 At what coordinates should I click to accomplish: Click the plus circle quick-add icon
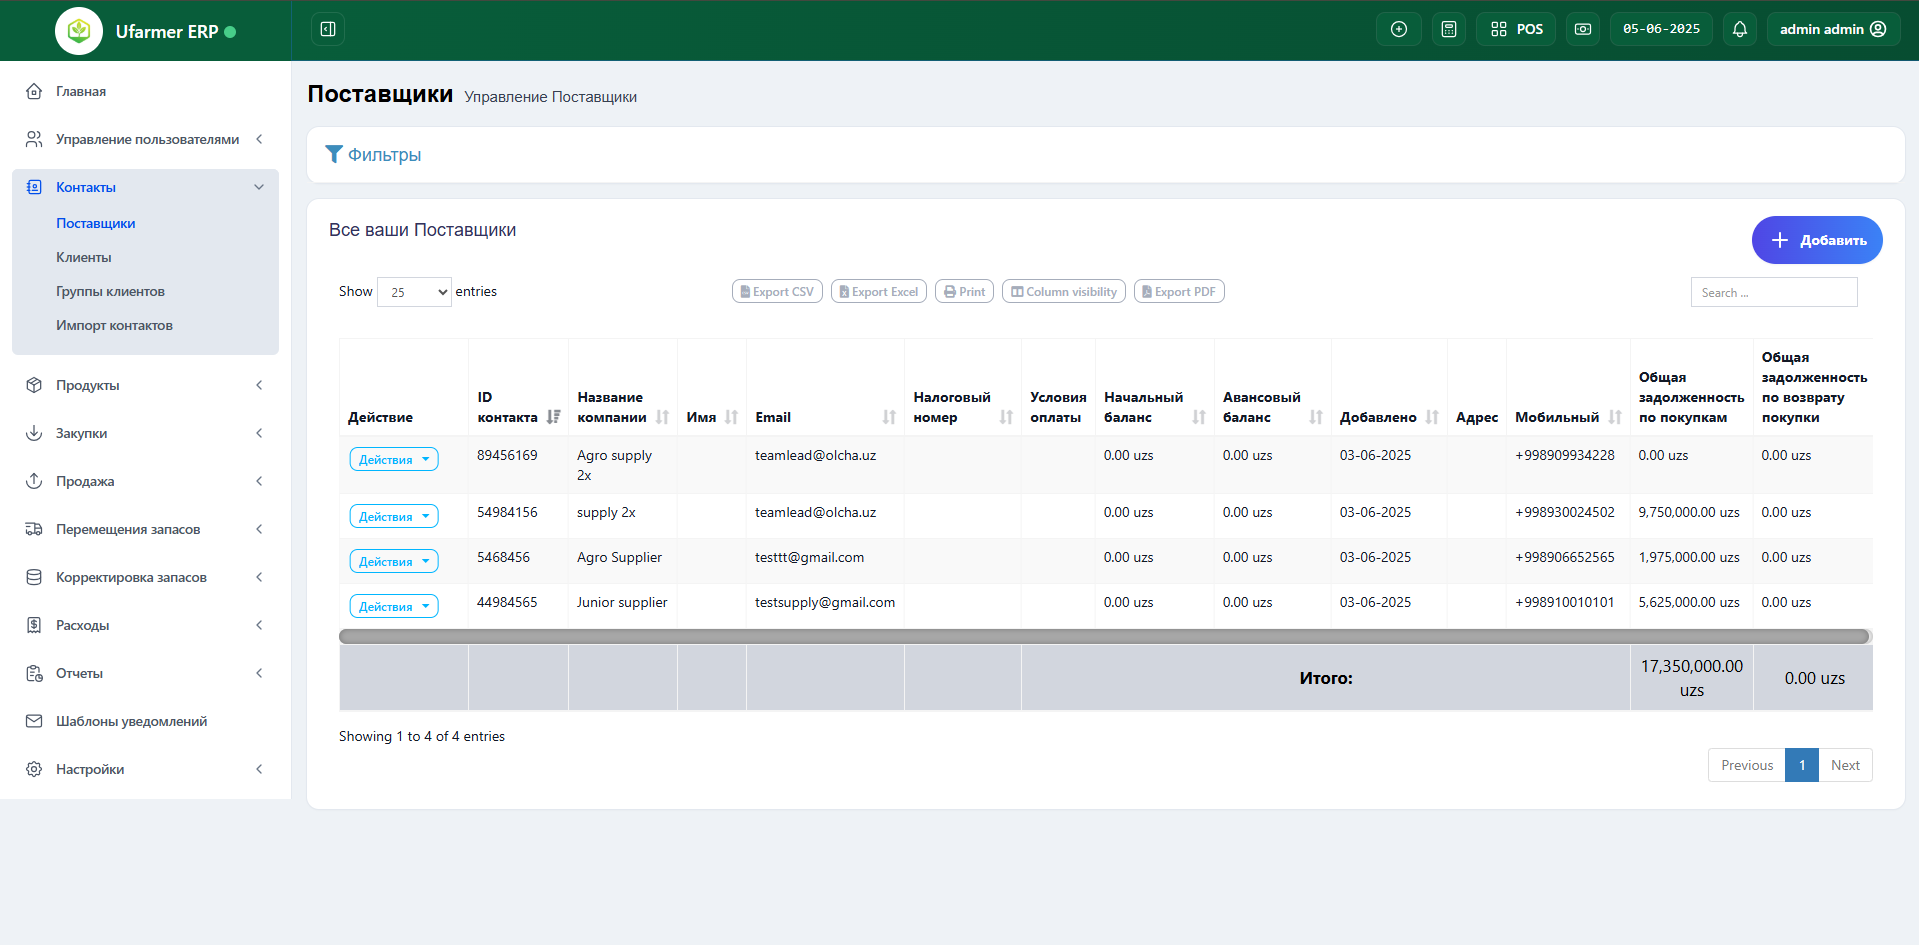(x=1399, y=29)
